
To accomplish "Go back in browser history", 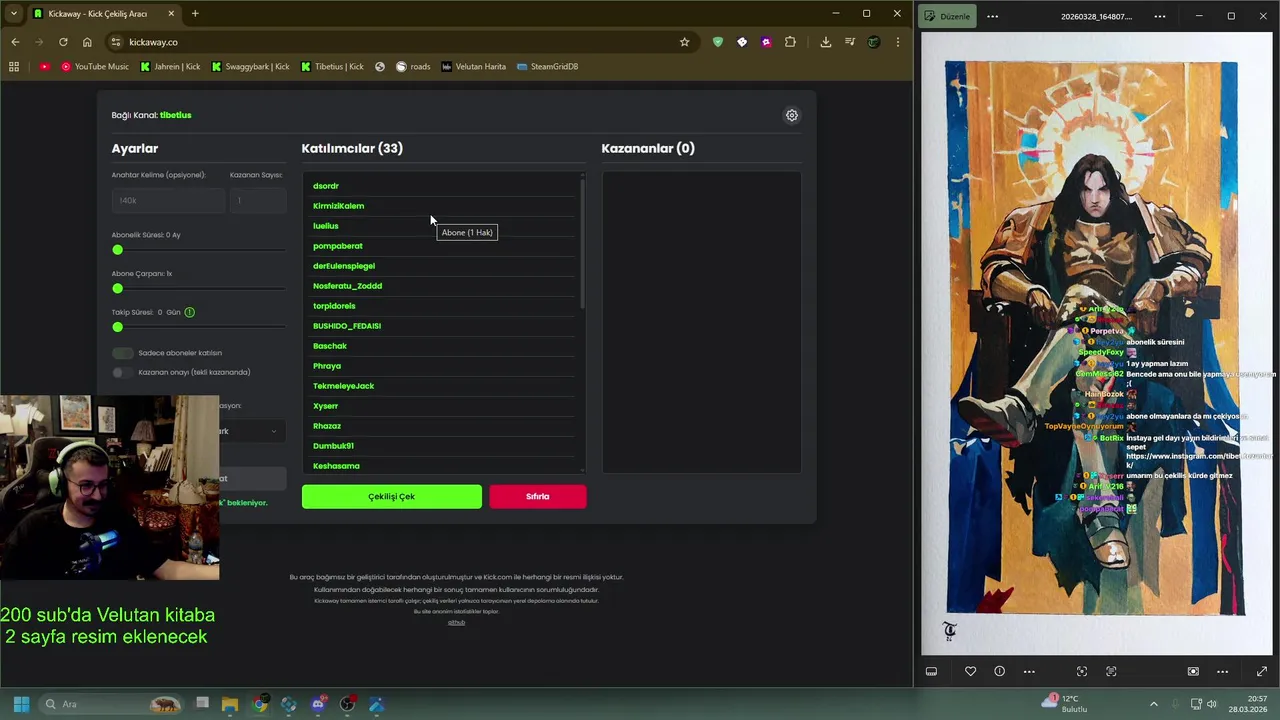I will coord(15,42).
